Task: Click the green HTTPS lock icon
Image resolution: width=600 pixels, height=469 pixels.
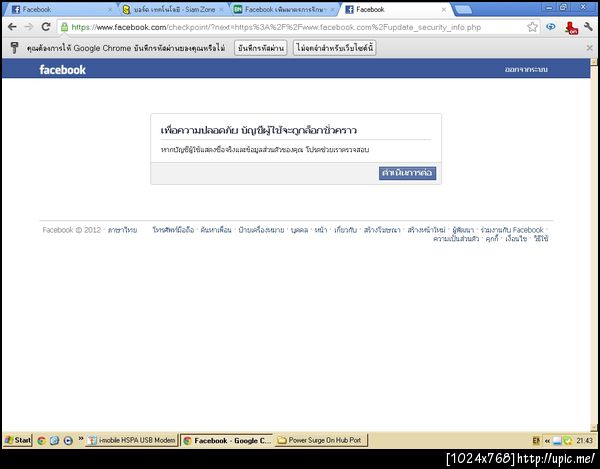Action: coord(64,27)
